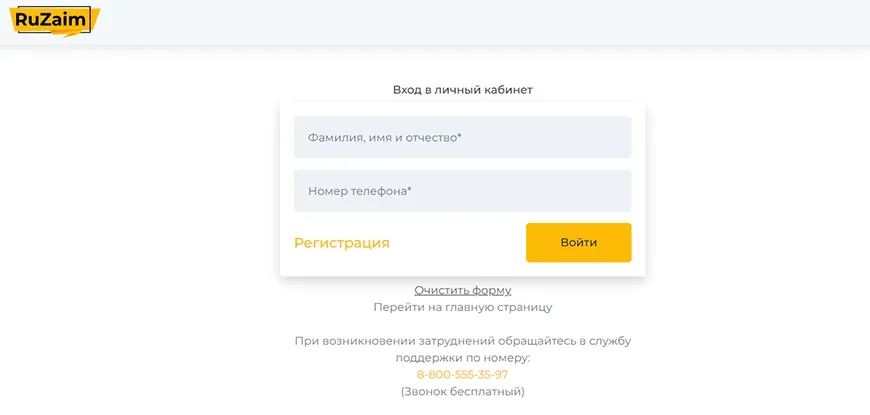Image resolution: width=870 pixels, height=415 pixels.
Task: Click the "Очистить форму" link
Action: [x=463, y=290]
